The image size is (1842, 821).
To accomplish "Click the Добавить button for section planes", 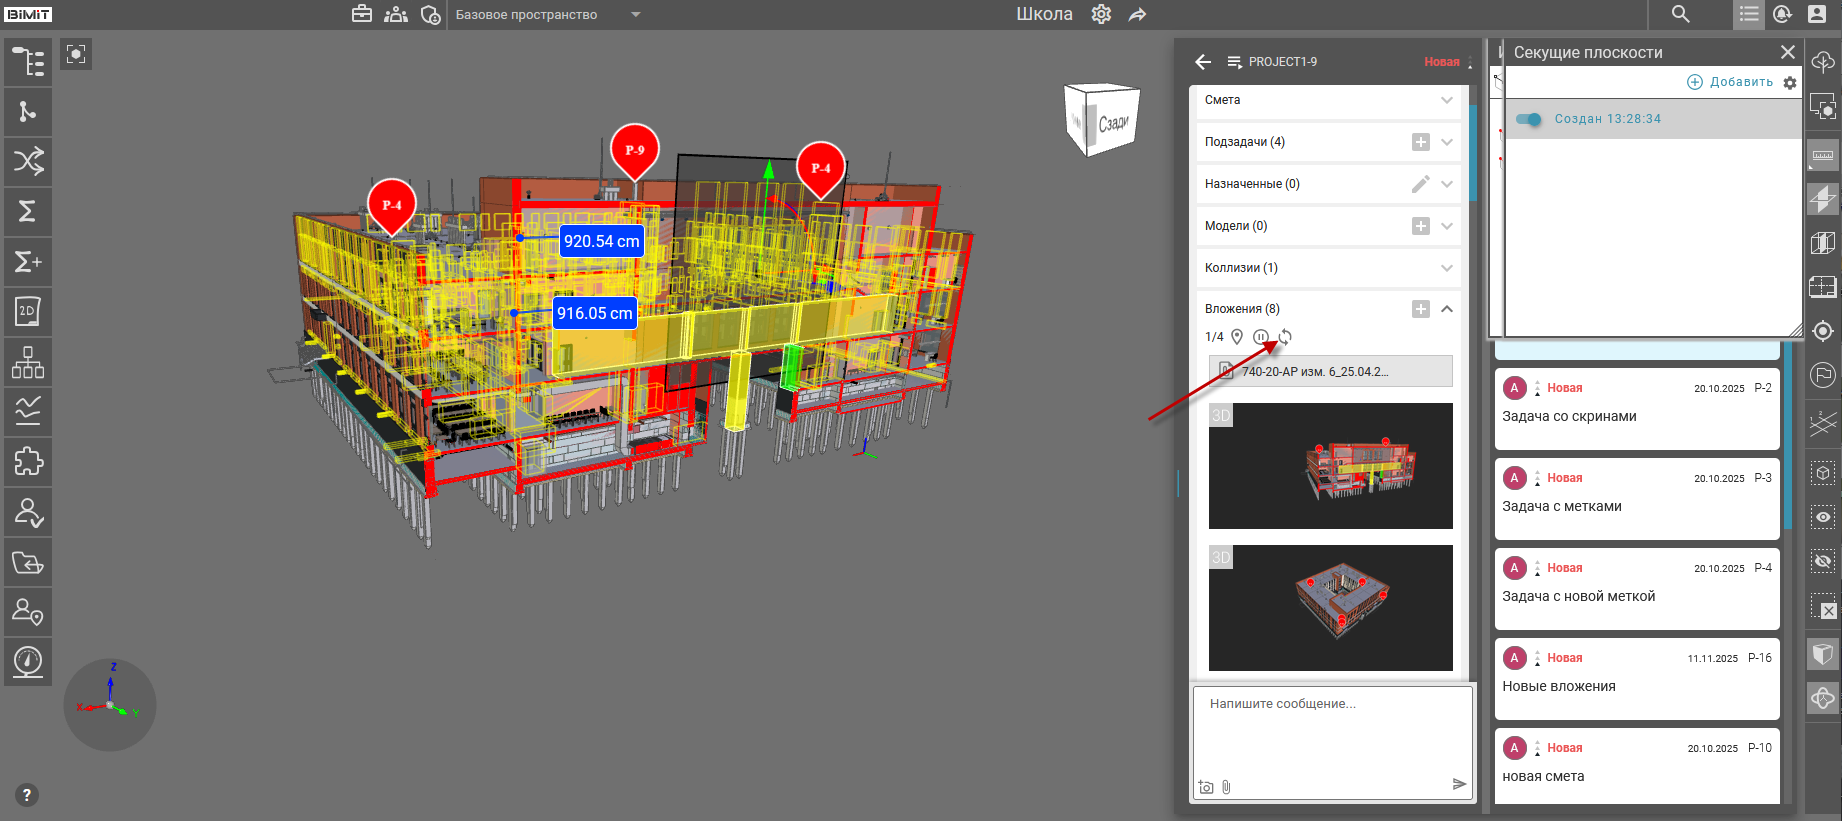I will (x=1730, y=82).
